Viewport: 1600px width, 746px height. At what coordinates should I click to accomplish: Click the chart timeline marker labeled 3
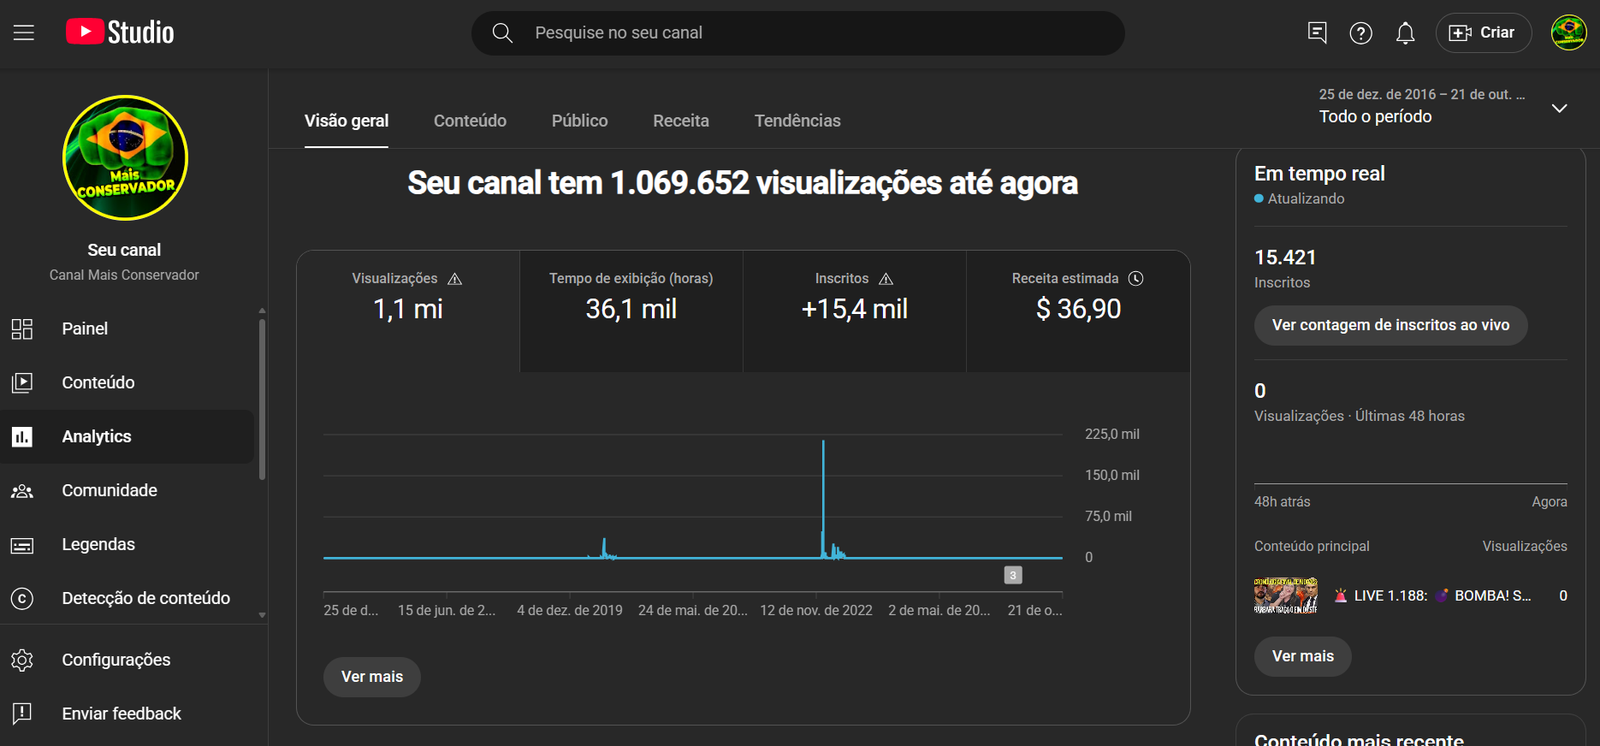tap(1013, 575)
